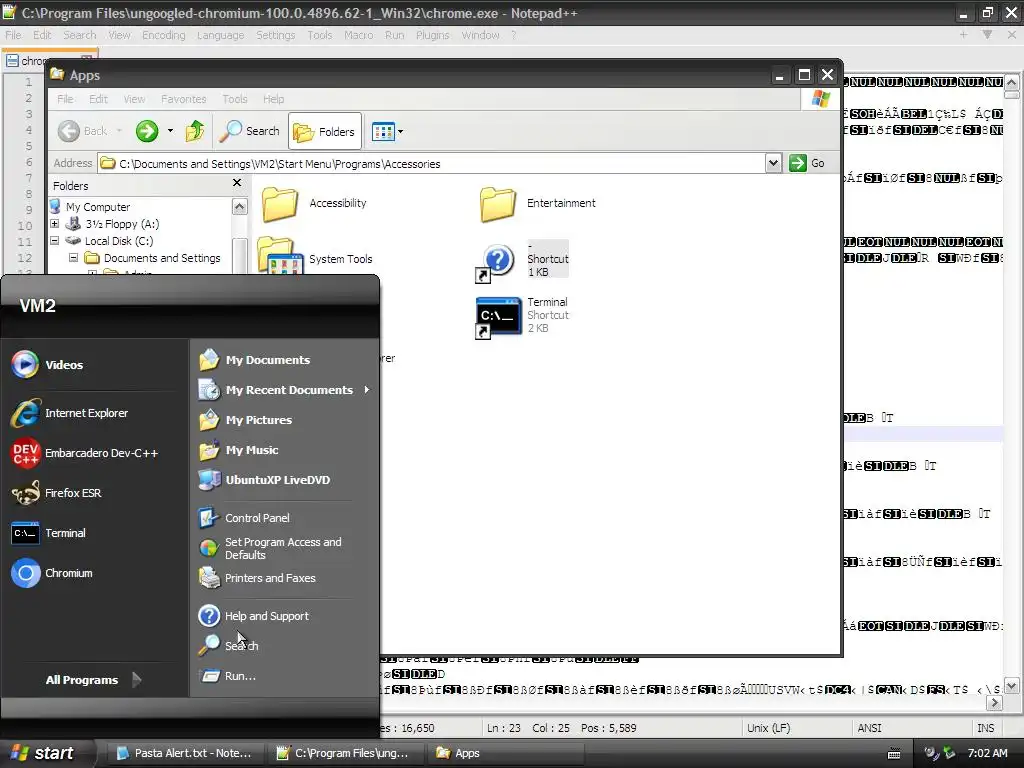Viewport: 1024px width, 768px height.
Task: Go up one folder level in Explorer
Action: [195, 131]
